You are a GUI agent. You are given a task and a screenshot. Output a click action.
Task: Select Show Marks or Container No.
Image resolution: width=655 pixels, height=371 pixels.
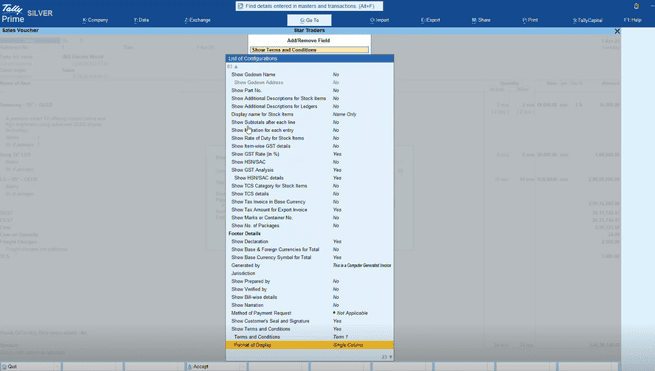click(x=310, y=217)
